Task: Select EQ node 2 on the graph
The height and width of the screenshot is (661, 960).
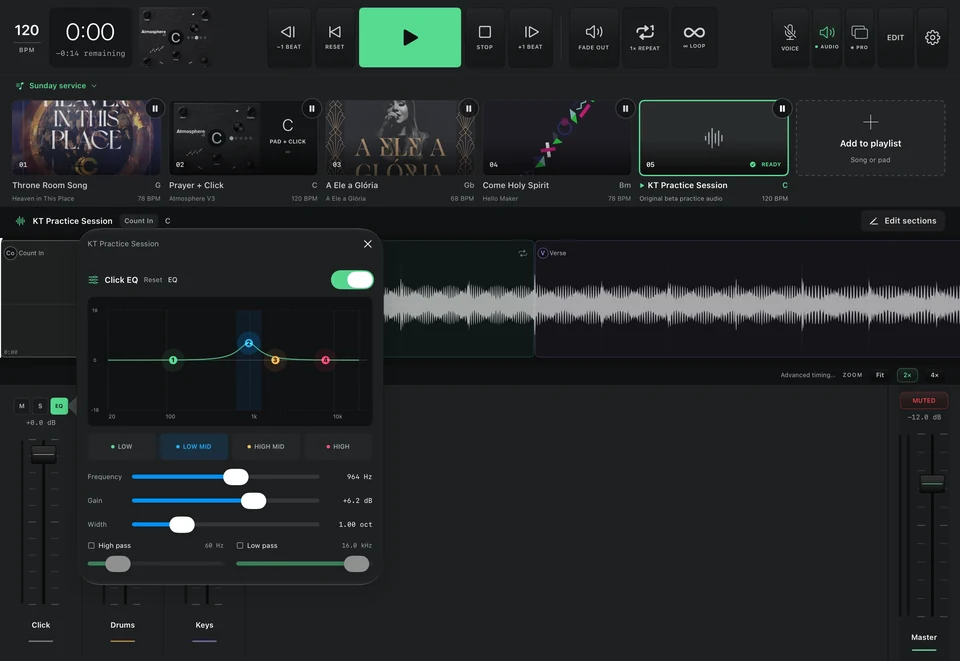Action: pyautogui.click(x=249, y=343)
